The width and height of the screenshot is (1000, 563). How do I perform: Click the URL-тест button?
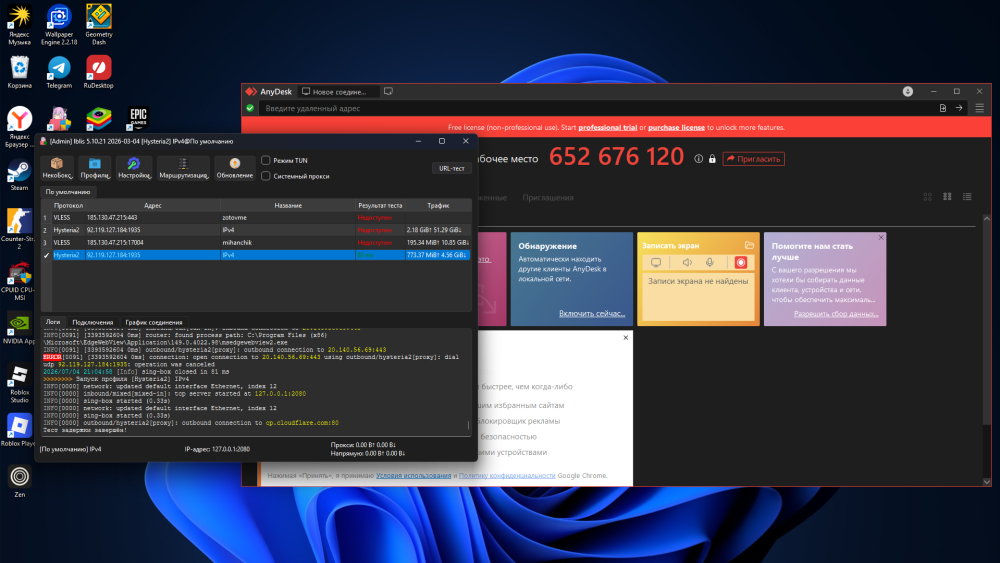452,168
